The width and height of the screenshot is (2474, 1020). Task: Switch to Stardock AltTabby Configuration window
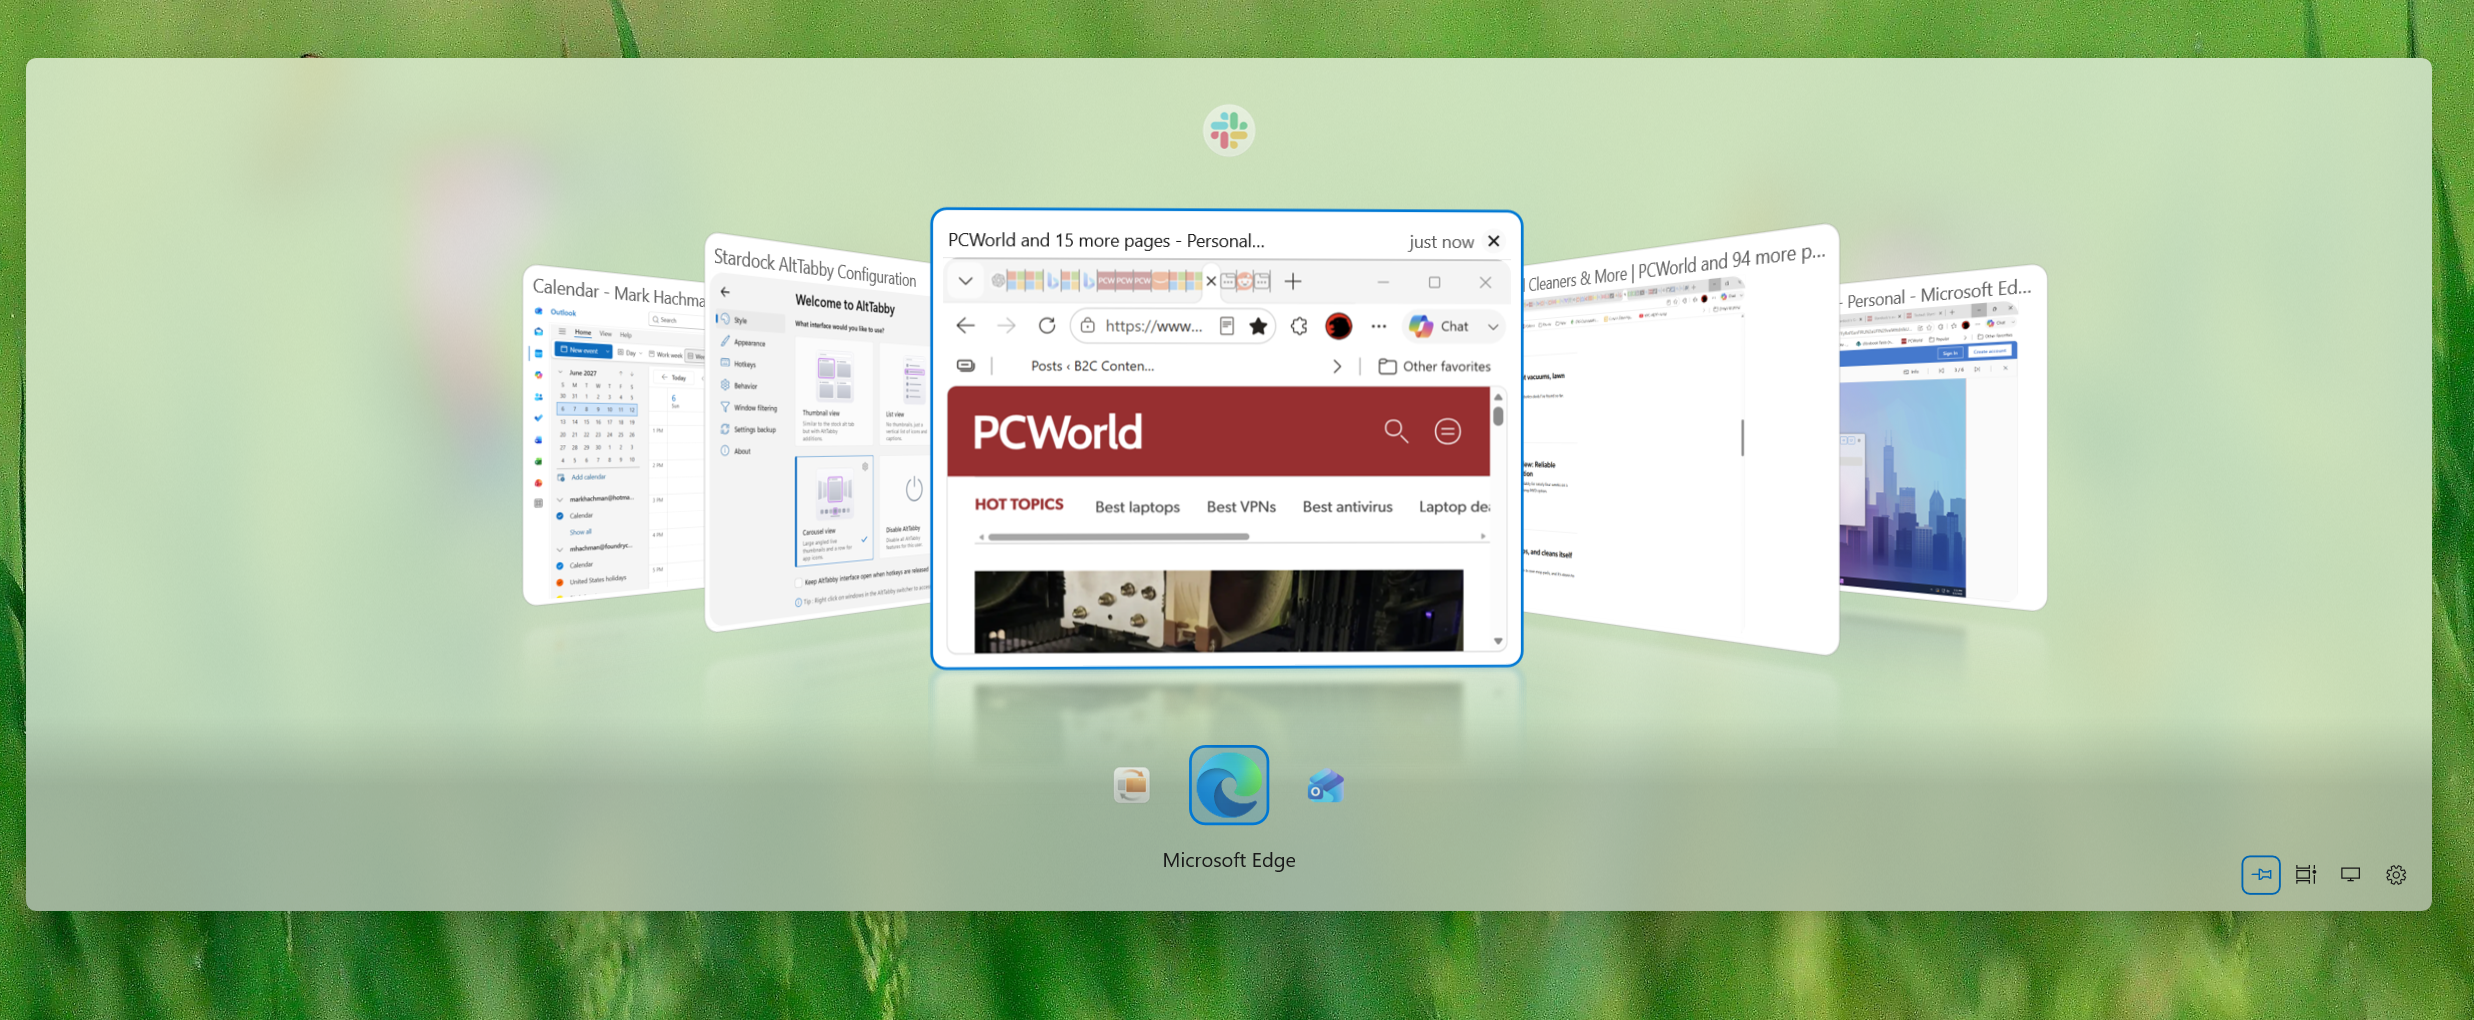click(x=818, y=432)
